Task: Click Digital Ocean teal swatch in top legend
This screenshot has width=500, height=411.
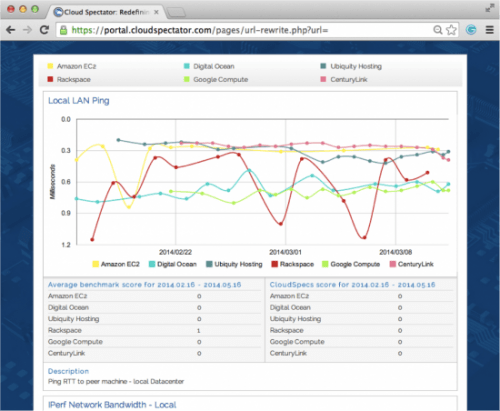Action: (x=187, y=66)
